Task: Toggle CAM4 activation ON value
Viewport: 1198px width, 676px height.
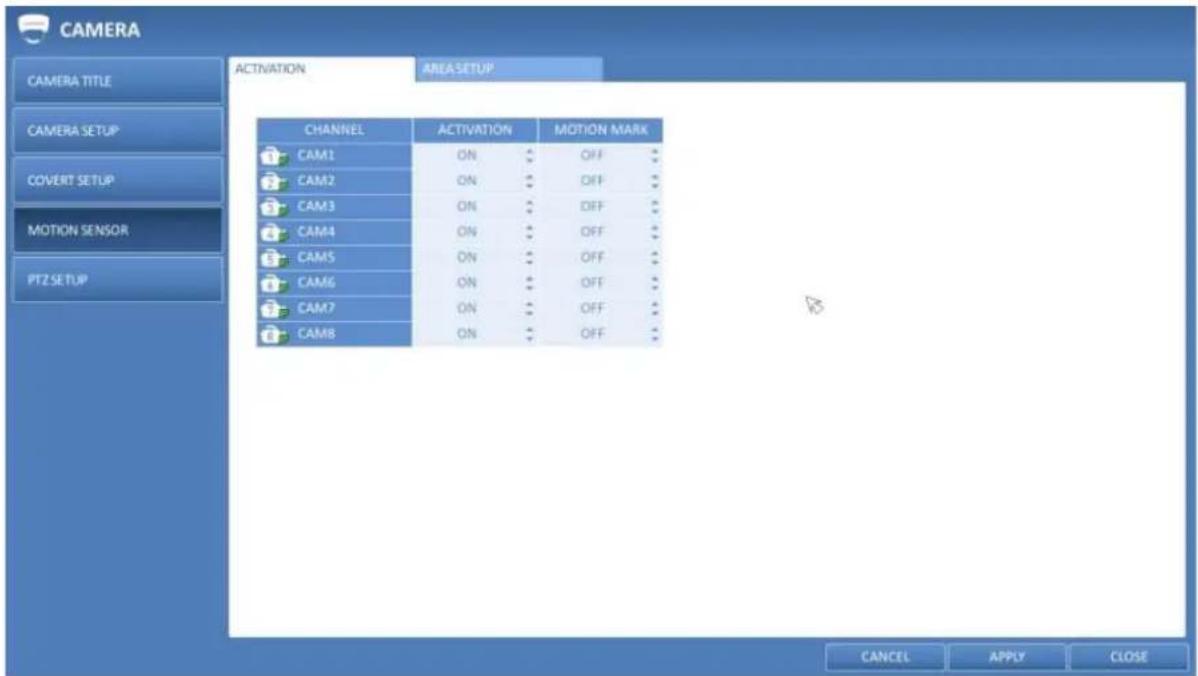Action: click(467, 232)
